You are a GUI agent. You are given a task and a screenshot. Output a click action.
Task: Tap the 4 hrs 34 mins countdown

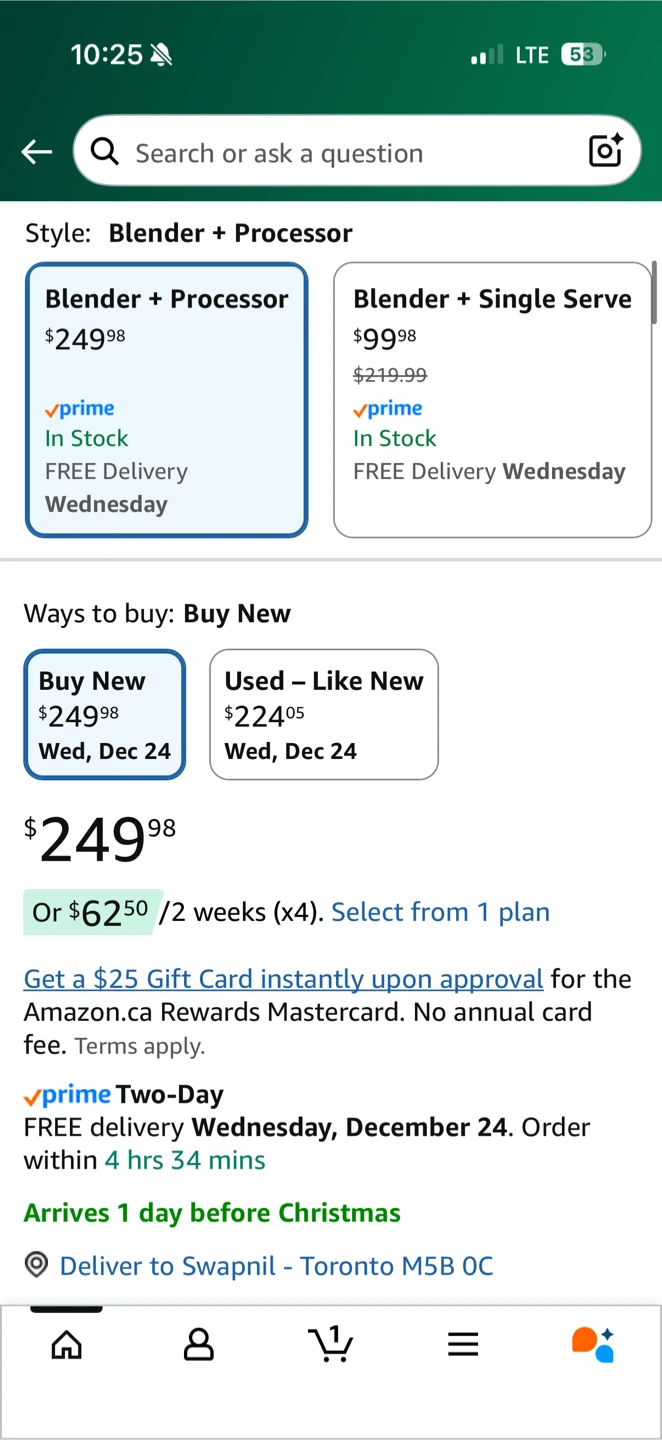(185, 1160)
